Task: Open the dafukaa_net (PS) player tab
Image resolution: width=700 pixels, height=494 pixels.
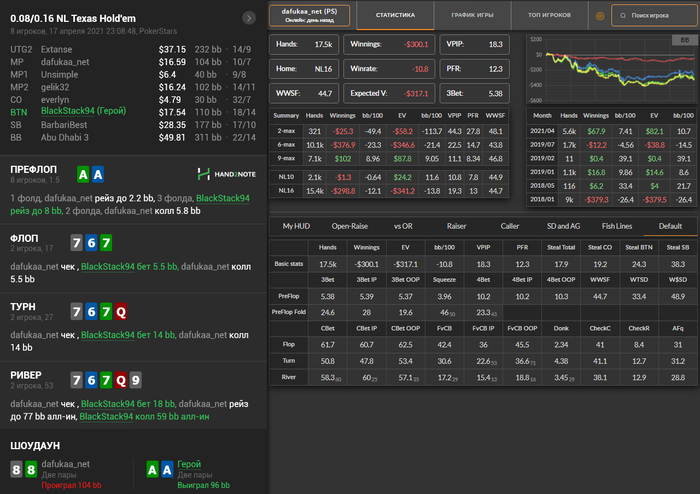Action: tap(309, 16)
